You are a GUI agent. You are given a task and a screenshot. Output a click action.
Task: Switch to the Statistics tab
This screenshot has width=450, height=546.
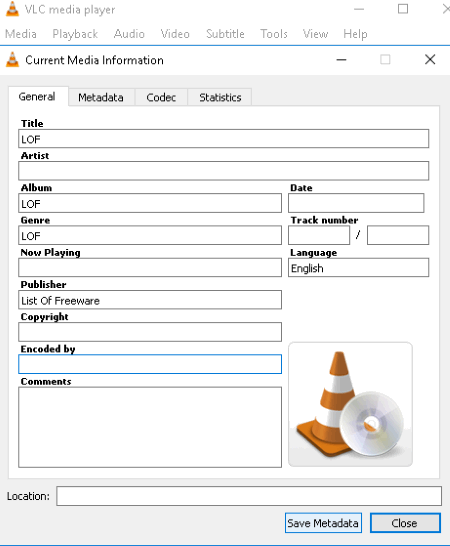click(x=220, y=97)
